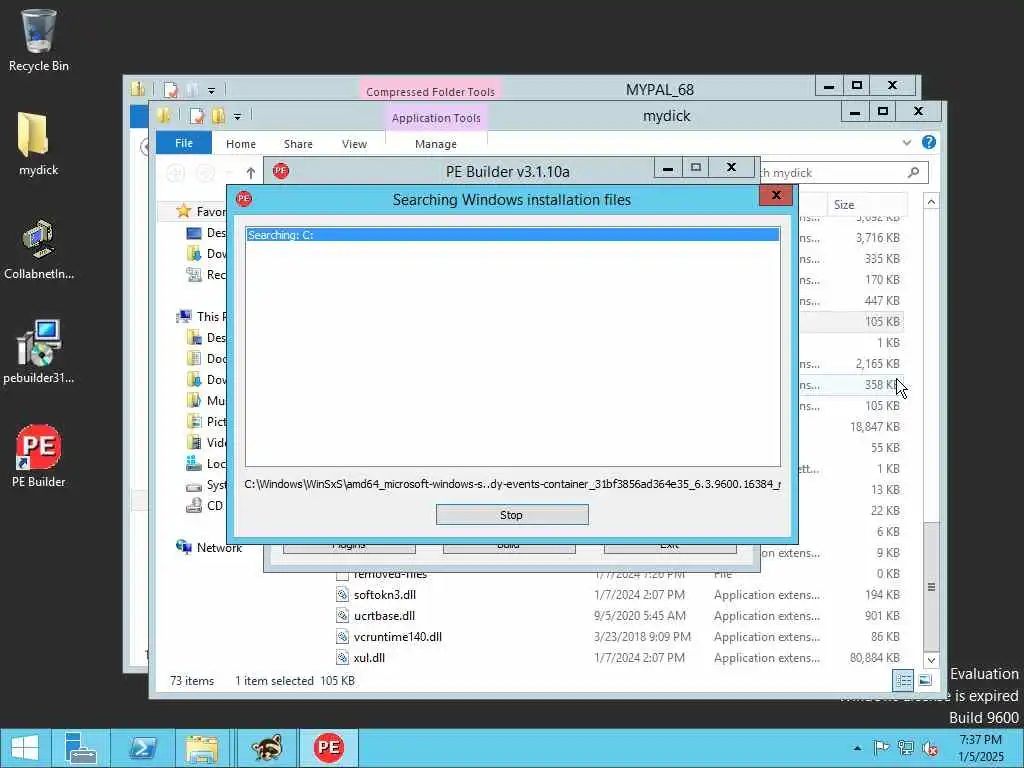Image resolution: width=1024 pixels, height=768 pixels.
Task: Click the MYPAL_68 window title bar
Action: (x=659, y=89)
